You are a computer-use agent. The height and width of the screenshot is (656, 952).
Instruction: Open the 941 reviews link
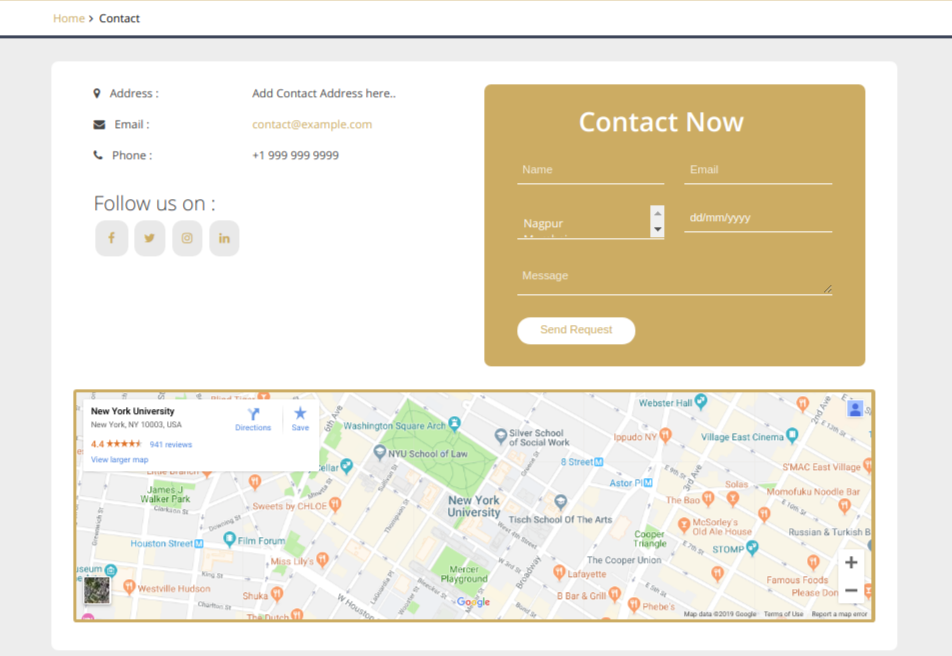tap(171, 445)
